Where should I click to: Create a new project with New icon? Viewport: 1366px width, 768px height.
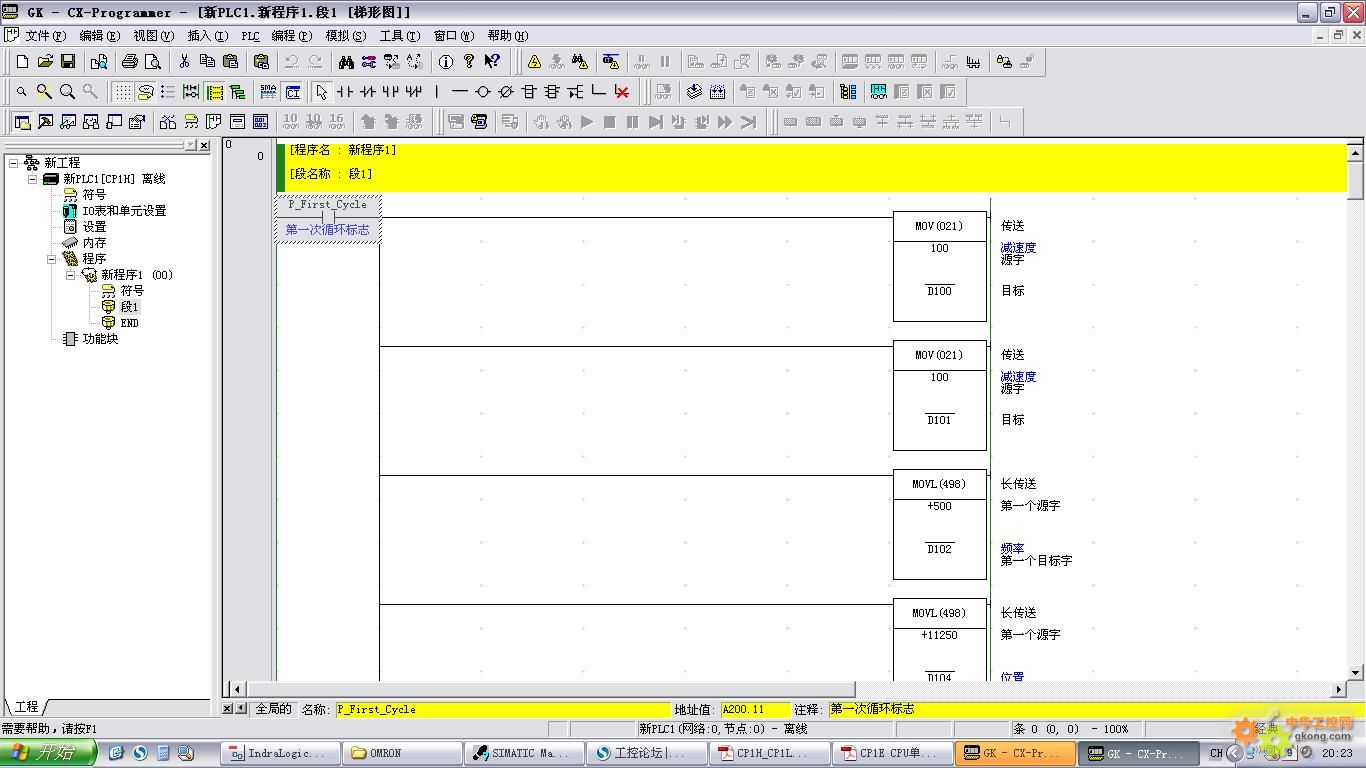tap(22, 62)
